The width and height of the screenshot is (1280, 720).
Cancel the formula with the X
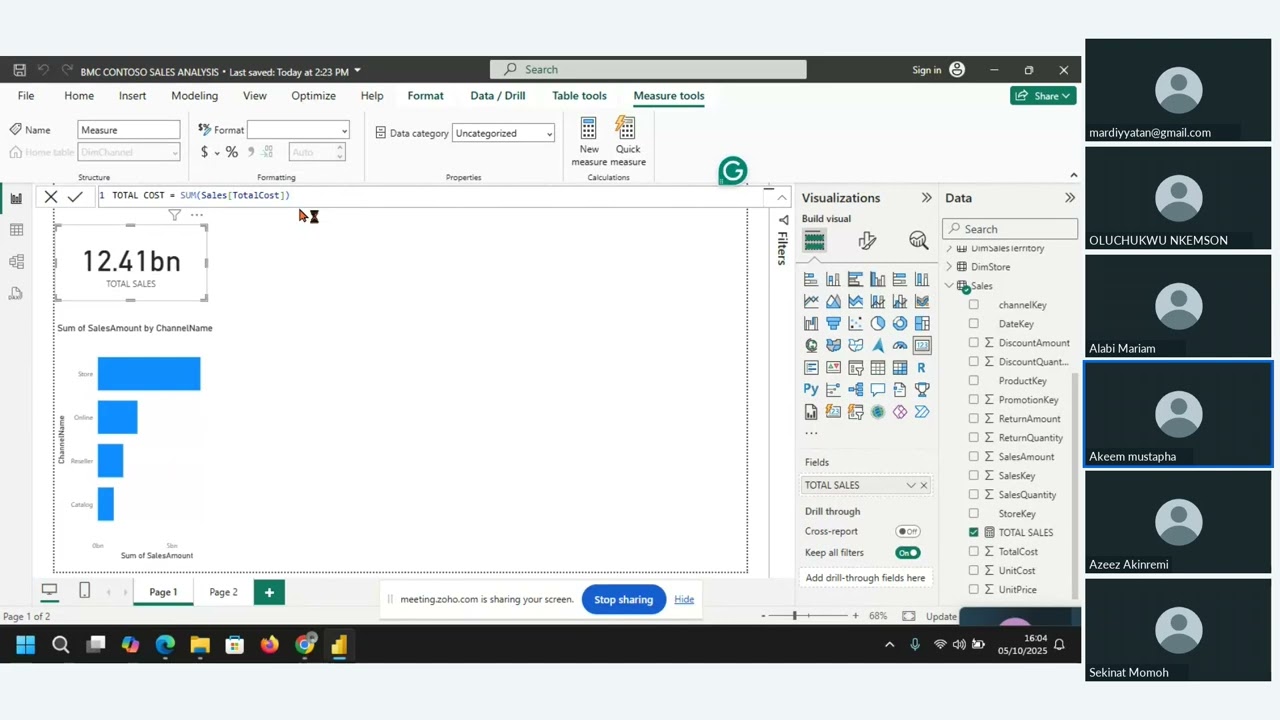pos(51,197)
